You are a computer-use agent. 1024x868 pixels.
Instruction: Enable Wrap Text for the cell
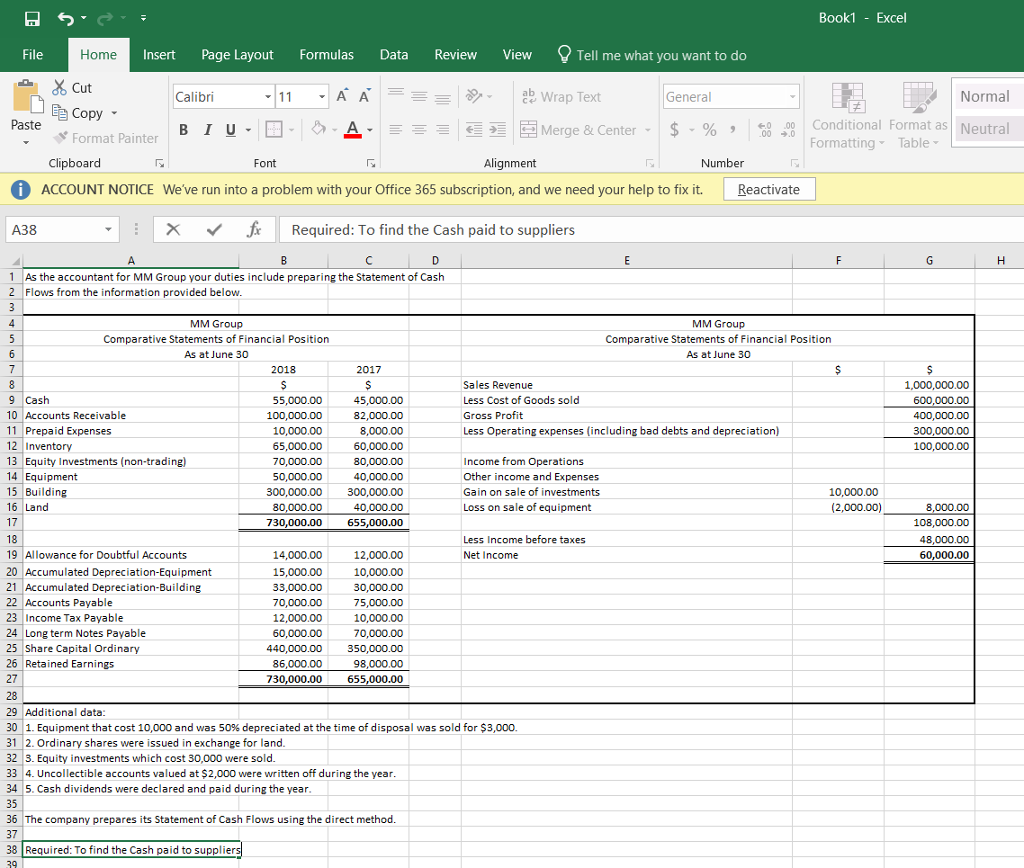point(570,96)
